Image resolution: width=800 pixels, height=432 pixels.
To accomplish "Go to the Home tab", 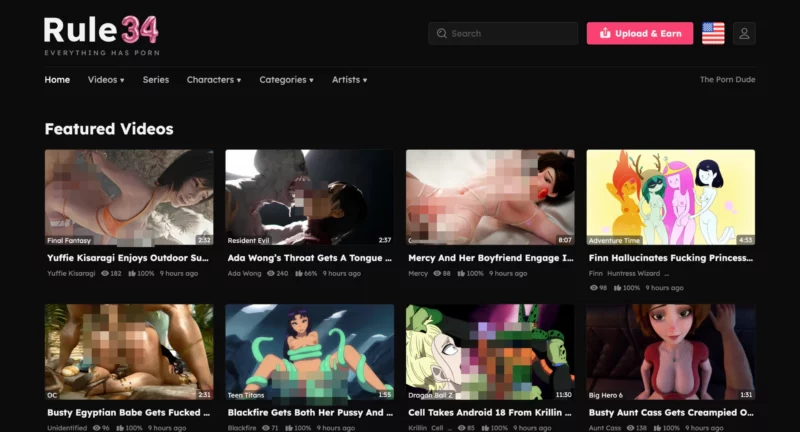I will pyautogui.click(x=57, y=80).
